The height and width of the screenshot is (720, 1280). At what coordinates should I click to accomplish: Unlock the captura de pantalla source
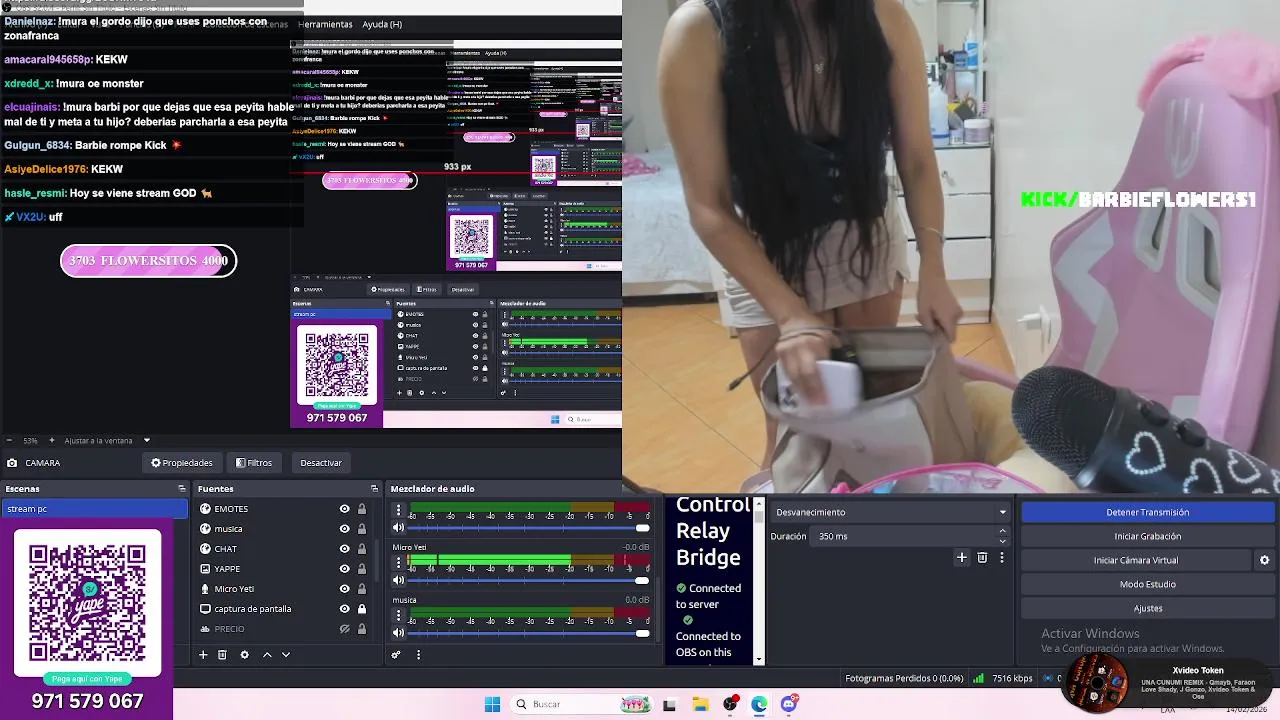tap(362, 609)
